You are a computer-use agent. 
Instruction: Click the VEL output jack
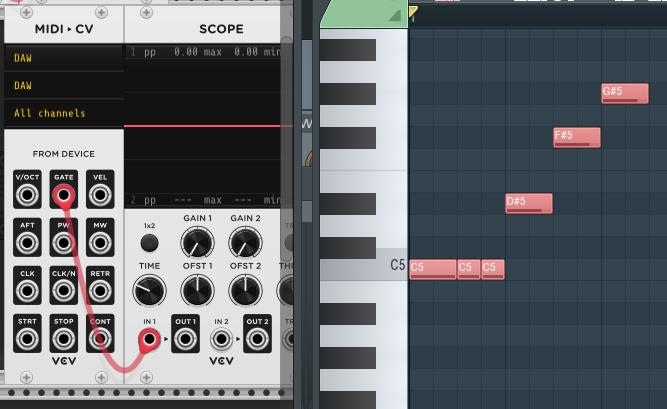(x=99, y=191)
